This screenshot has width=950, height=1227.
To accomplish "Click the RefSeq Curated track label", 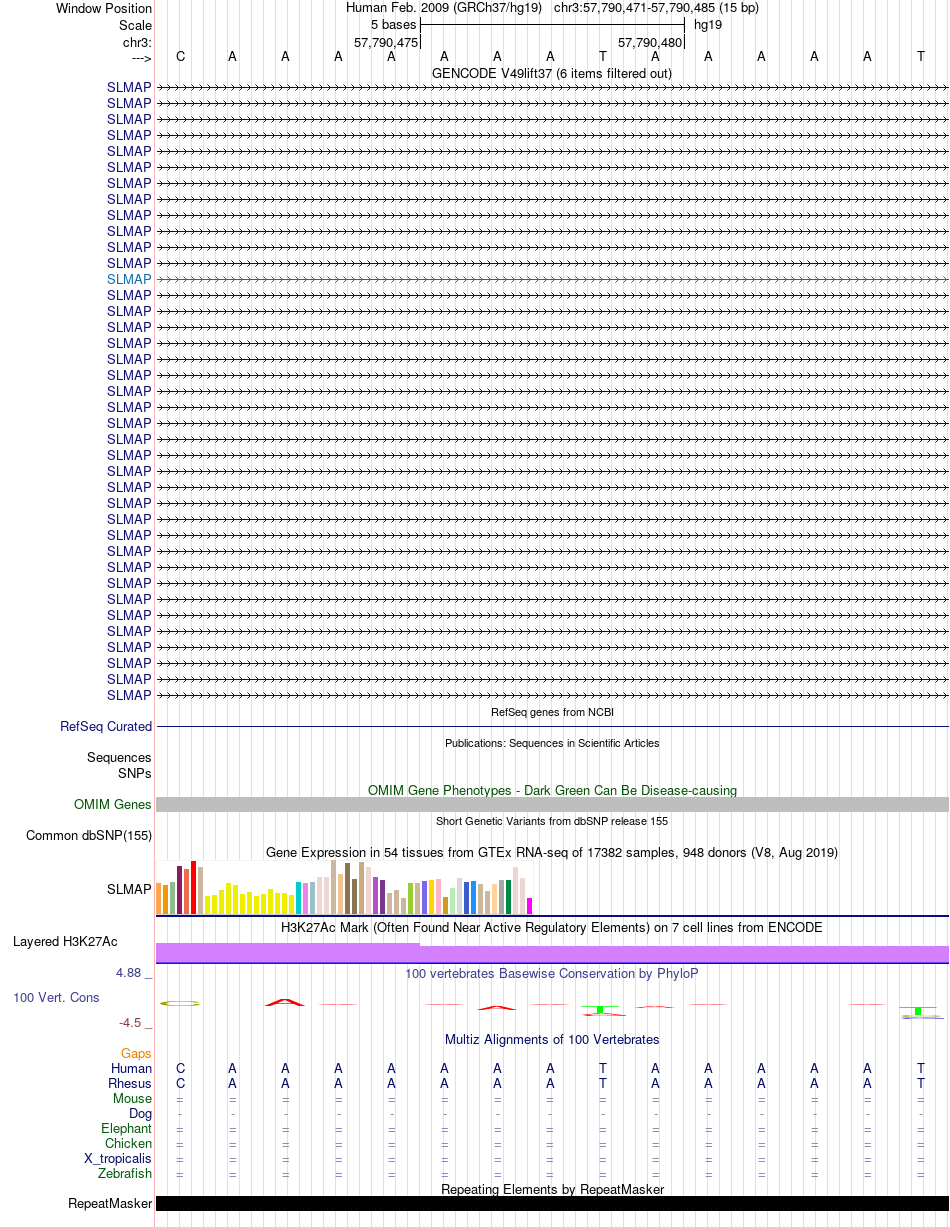I will click(106, 727).
